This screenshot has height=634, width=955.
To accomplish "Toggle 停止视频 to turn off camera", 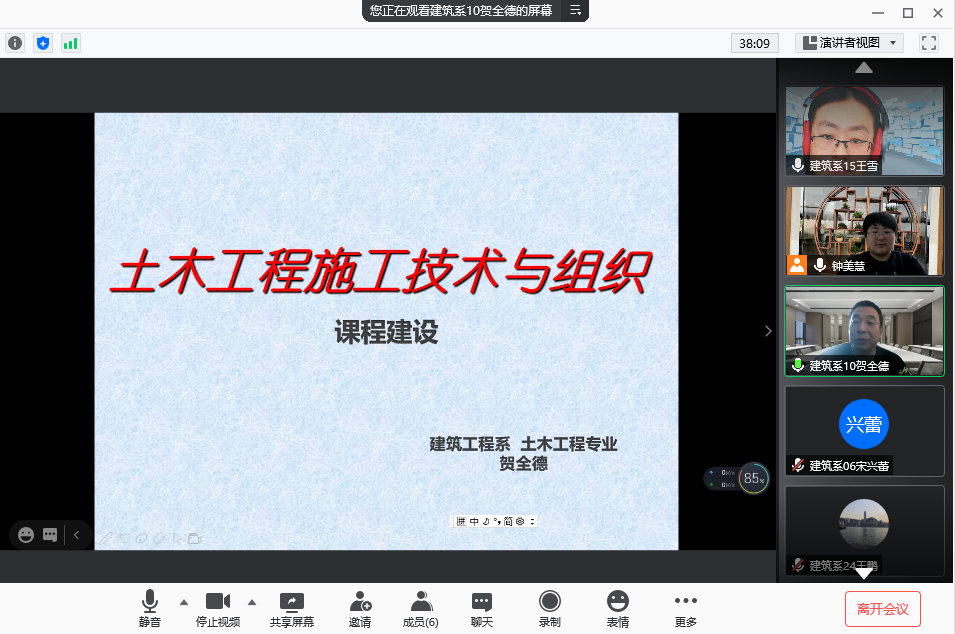I will coord(217,608).
